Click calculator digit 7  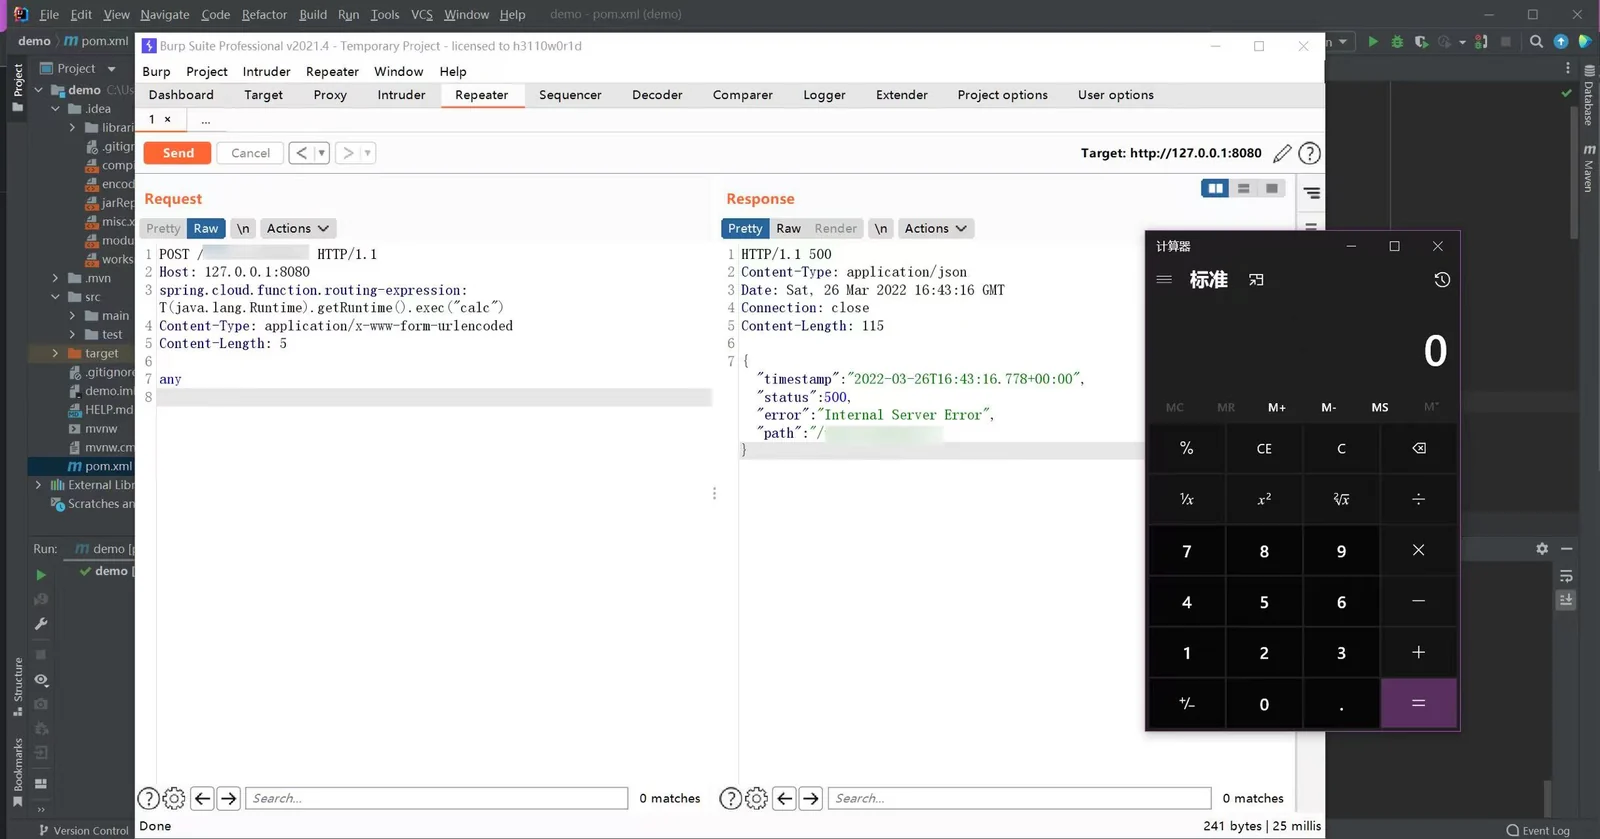(1187, 551)
